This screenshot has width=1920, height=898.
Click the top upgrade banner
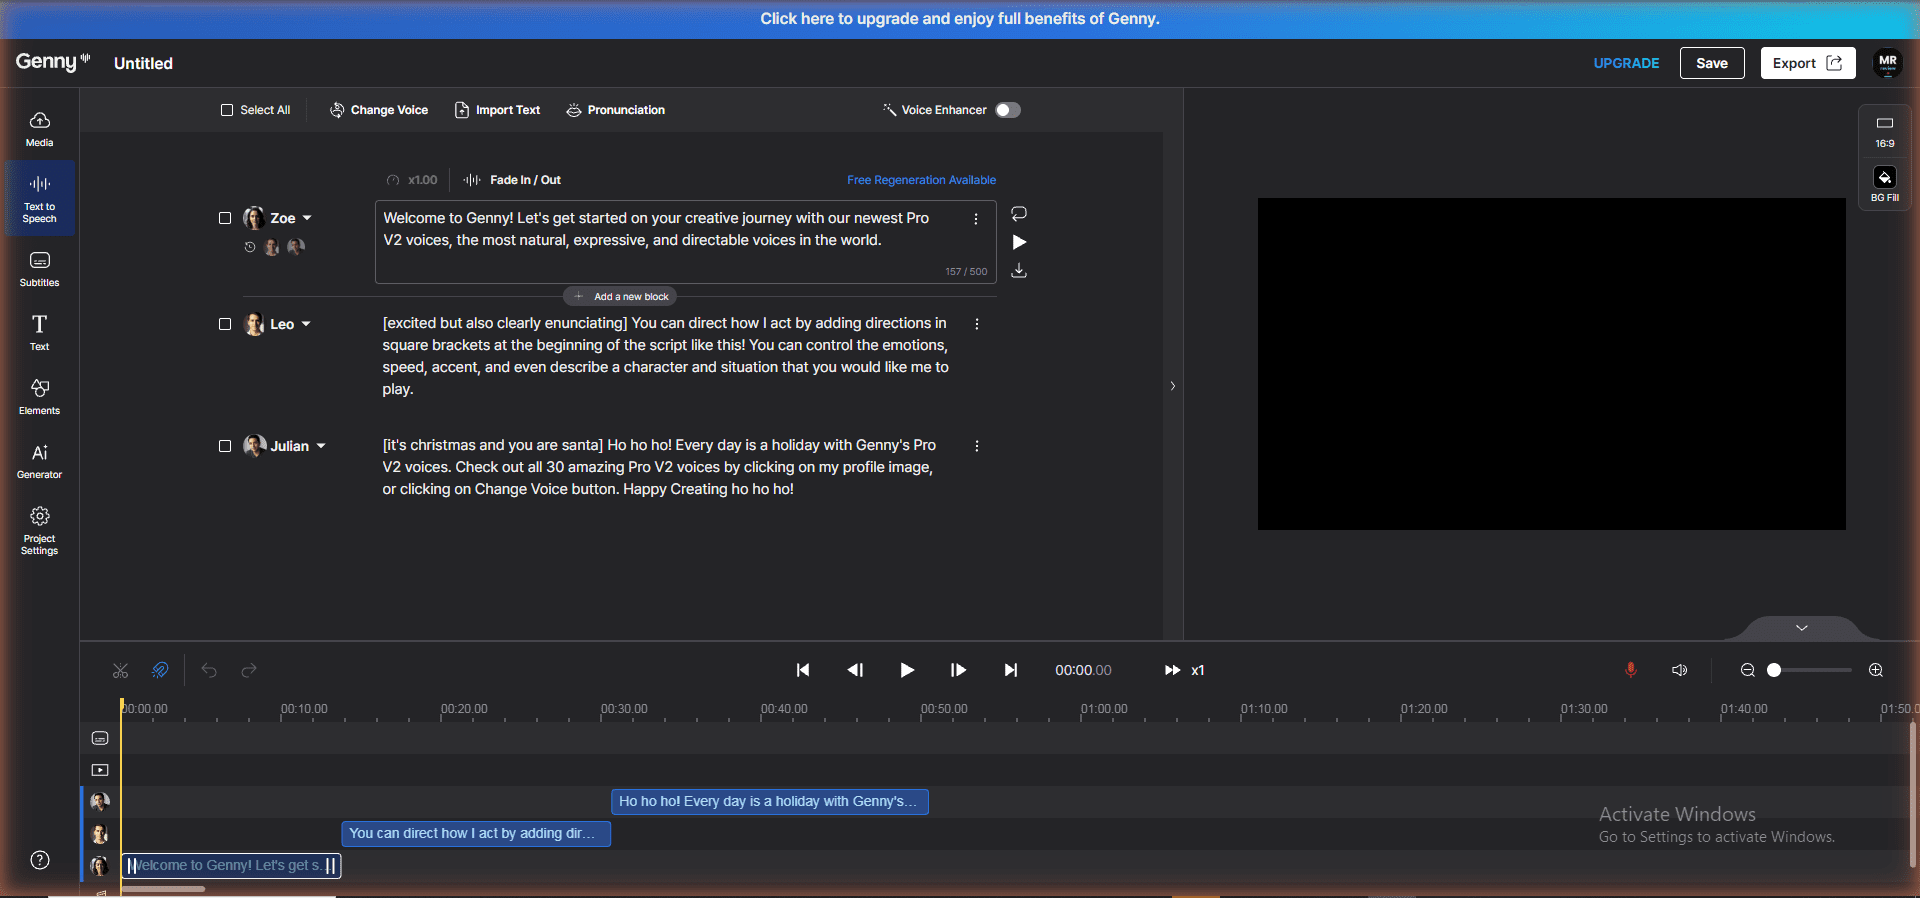tap(960, 19)
